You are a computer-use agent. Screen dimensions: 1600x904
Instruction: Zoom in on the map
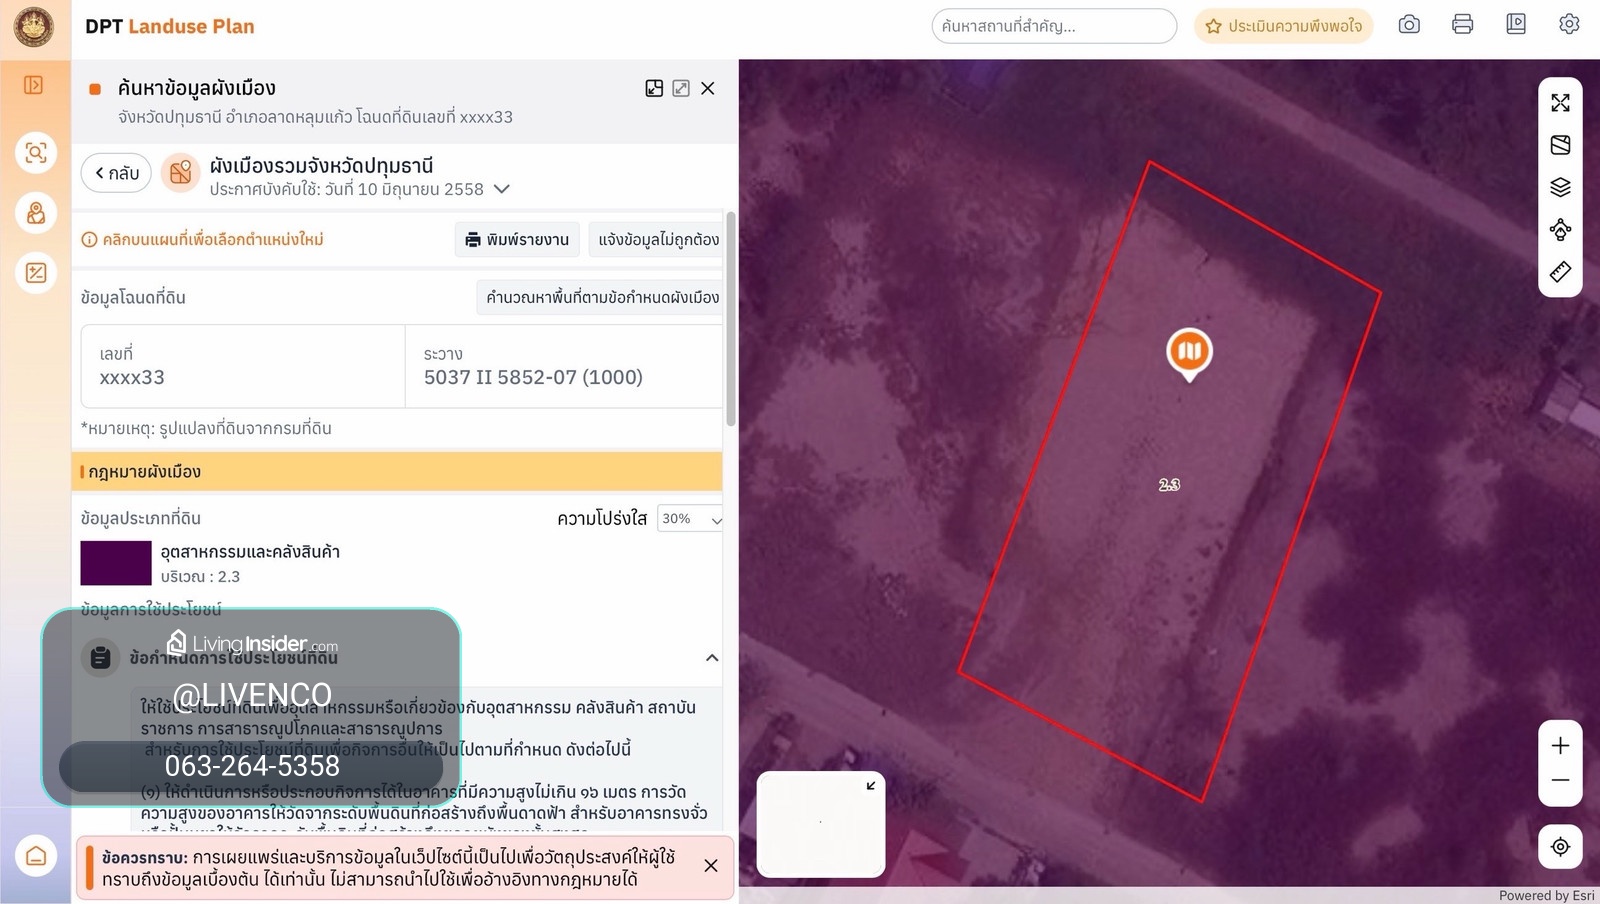[1560, 746]
